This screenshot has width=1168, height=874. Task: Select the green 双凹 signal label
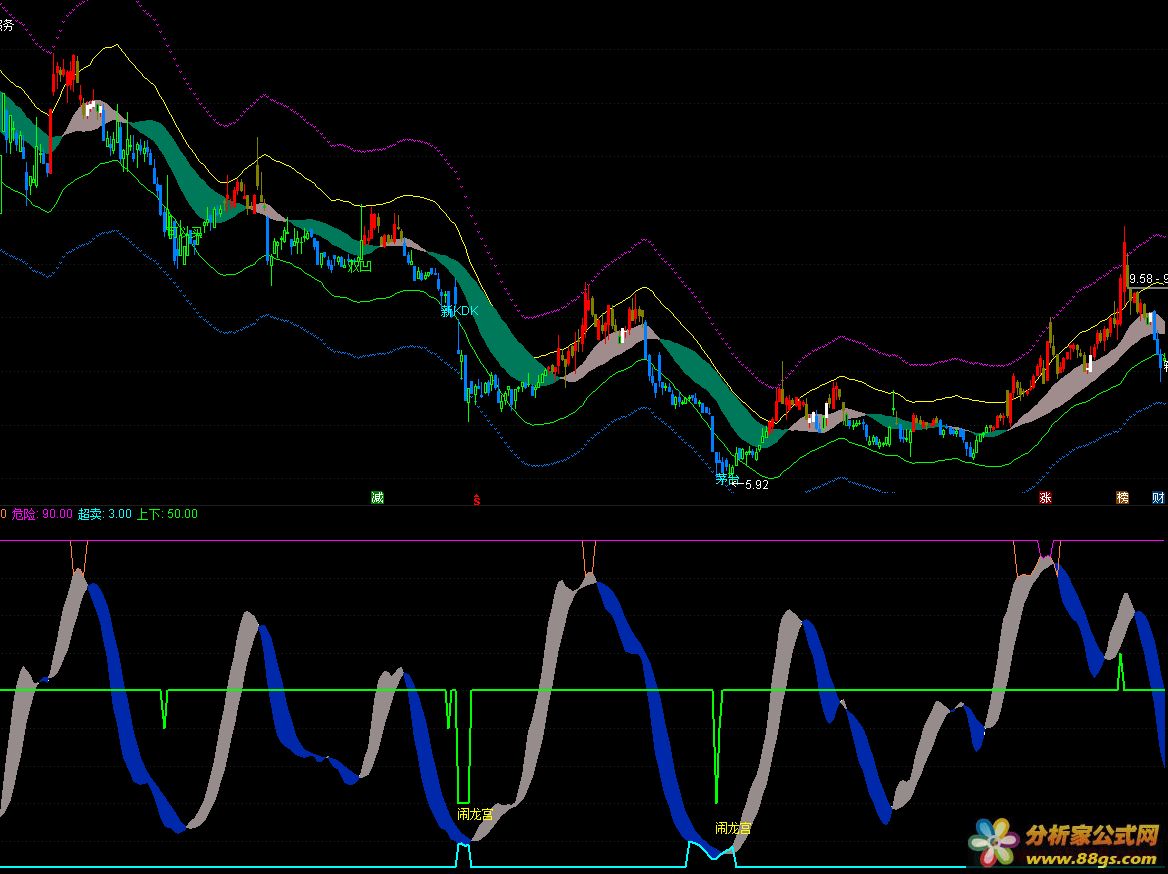[x=360, y=265]
